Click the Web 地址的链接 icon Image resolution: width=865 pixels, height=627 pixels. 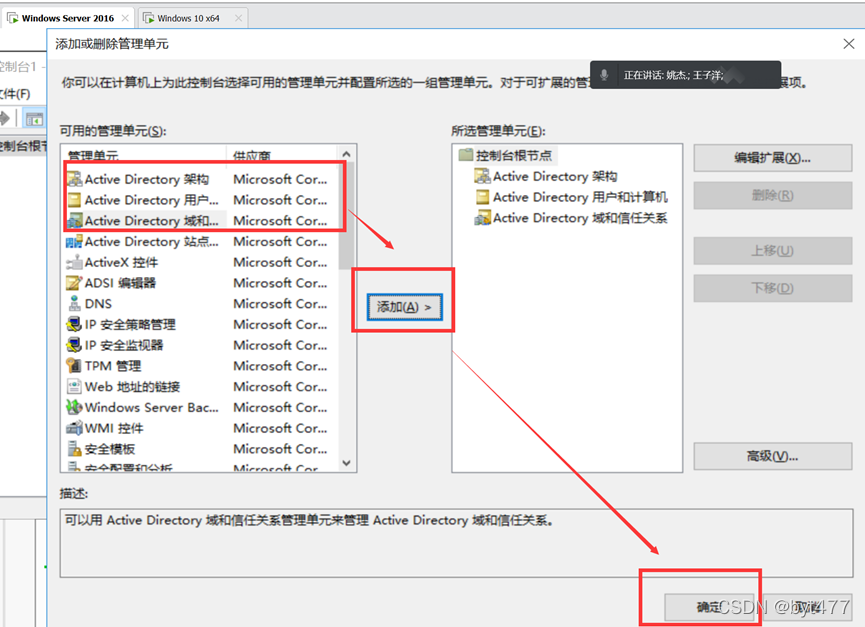(x=74, y=387)
